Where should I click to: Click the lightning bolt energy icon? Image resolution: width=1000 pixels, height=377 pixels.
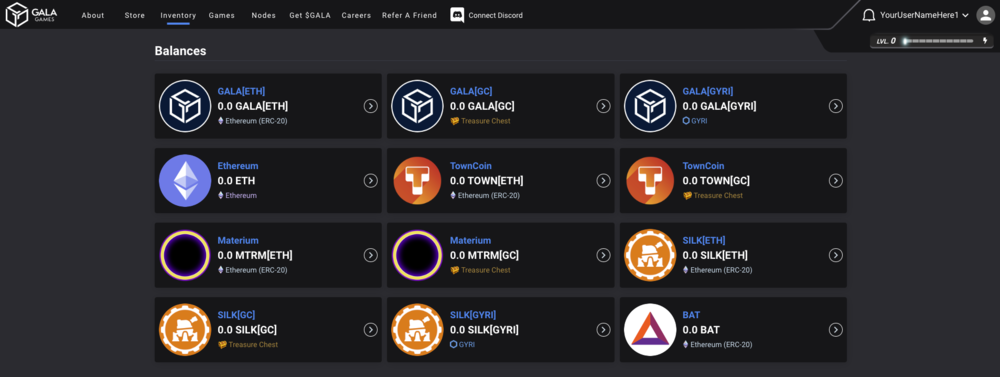985,41
